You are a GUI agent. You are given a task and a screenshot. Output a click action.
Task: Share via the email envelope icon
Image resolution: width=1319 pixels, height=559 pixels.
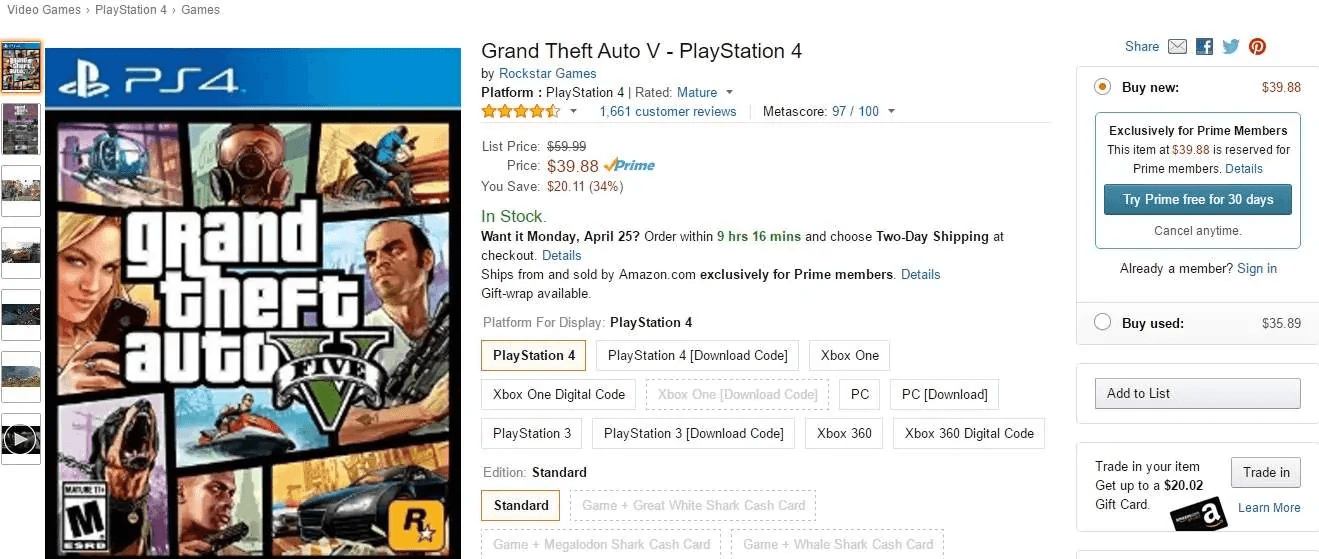coord(1177,47)
